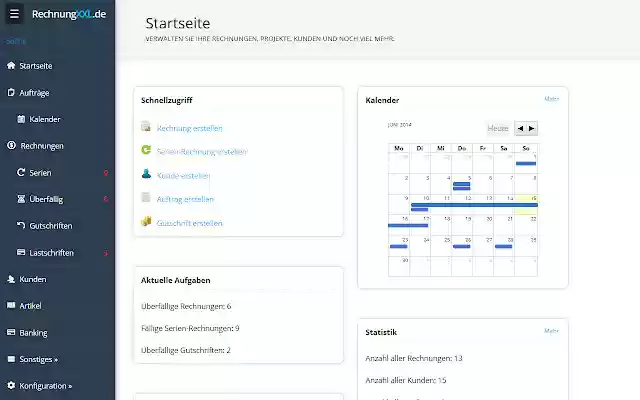Open the Rechnung erstellen link
Image resolution: width=640 pixels, height=400 pixels.
pyautogui.click(x=190, y=128)
